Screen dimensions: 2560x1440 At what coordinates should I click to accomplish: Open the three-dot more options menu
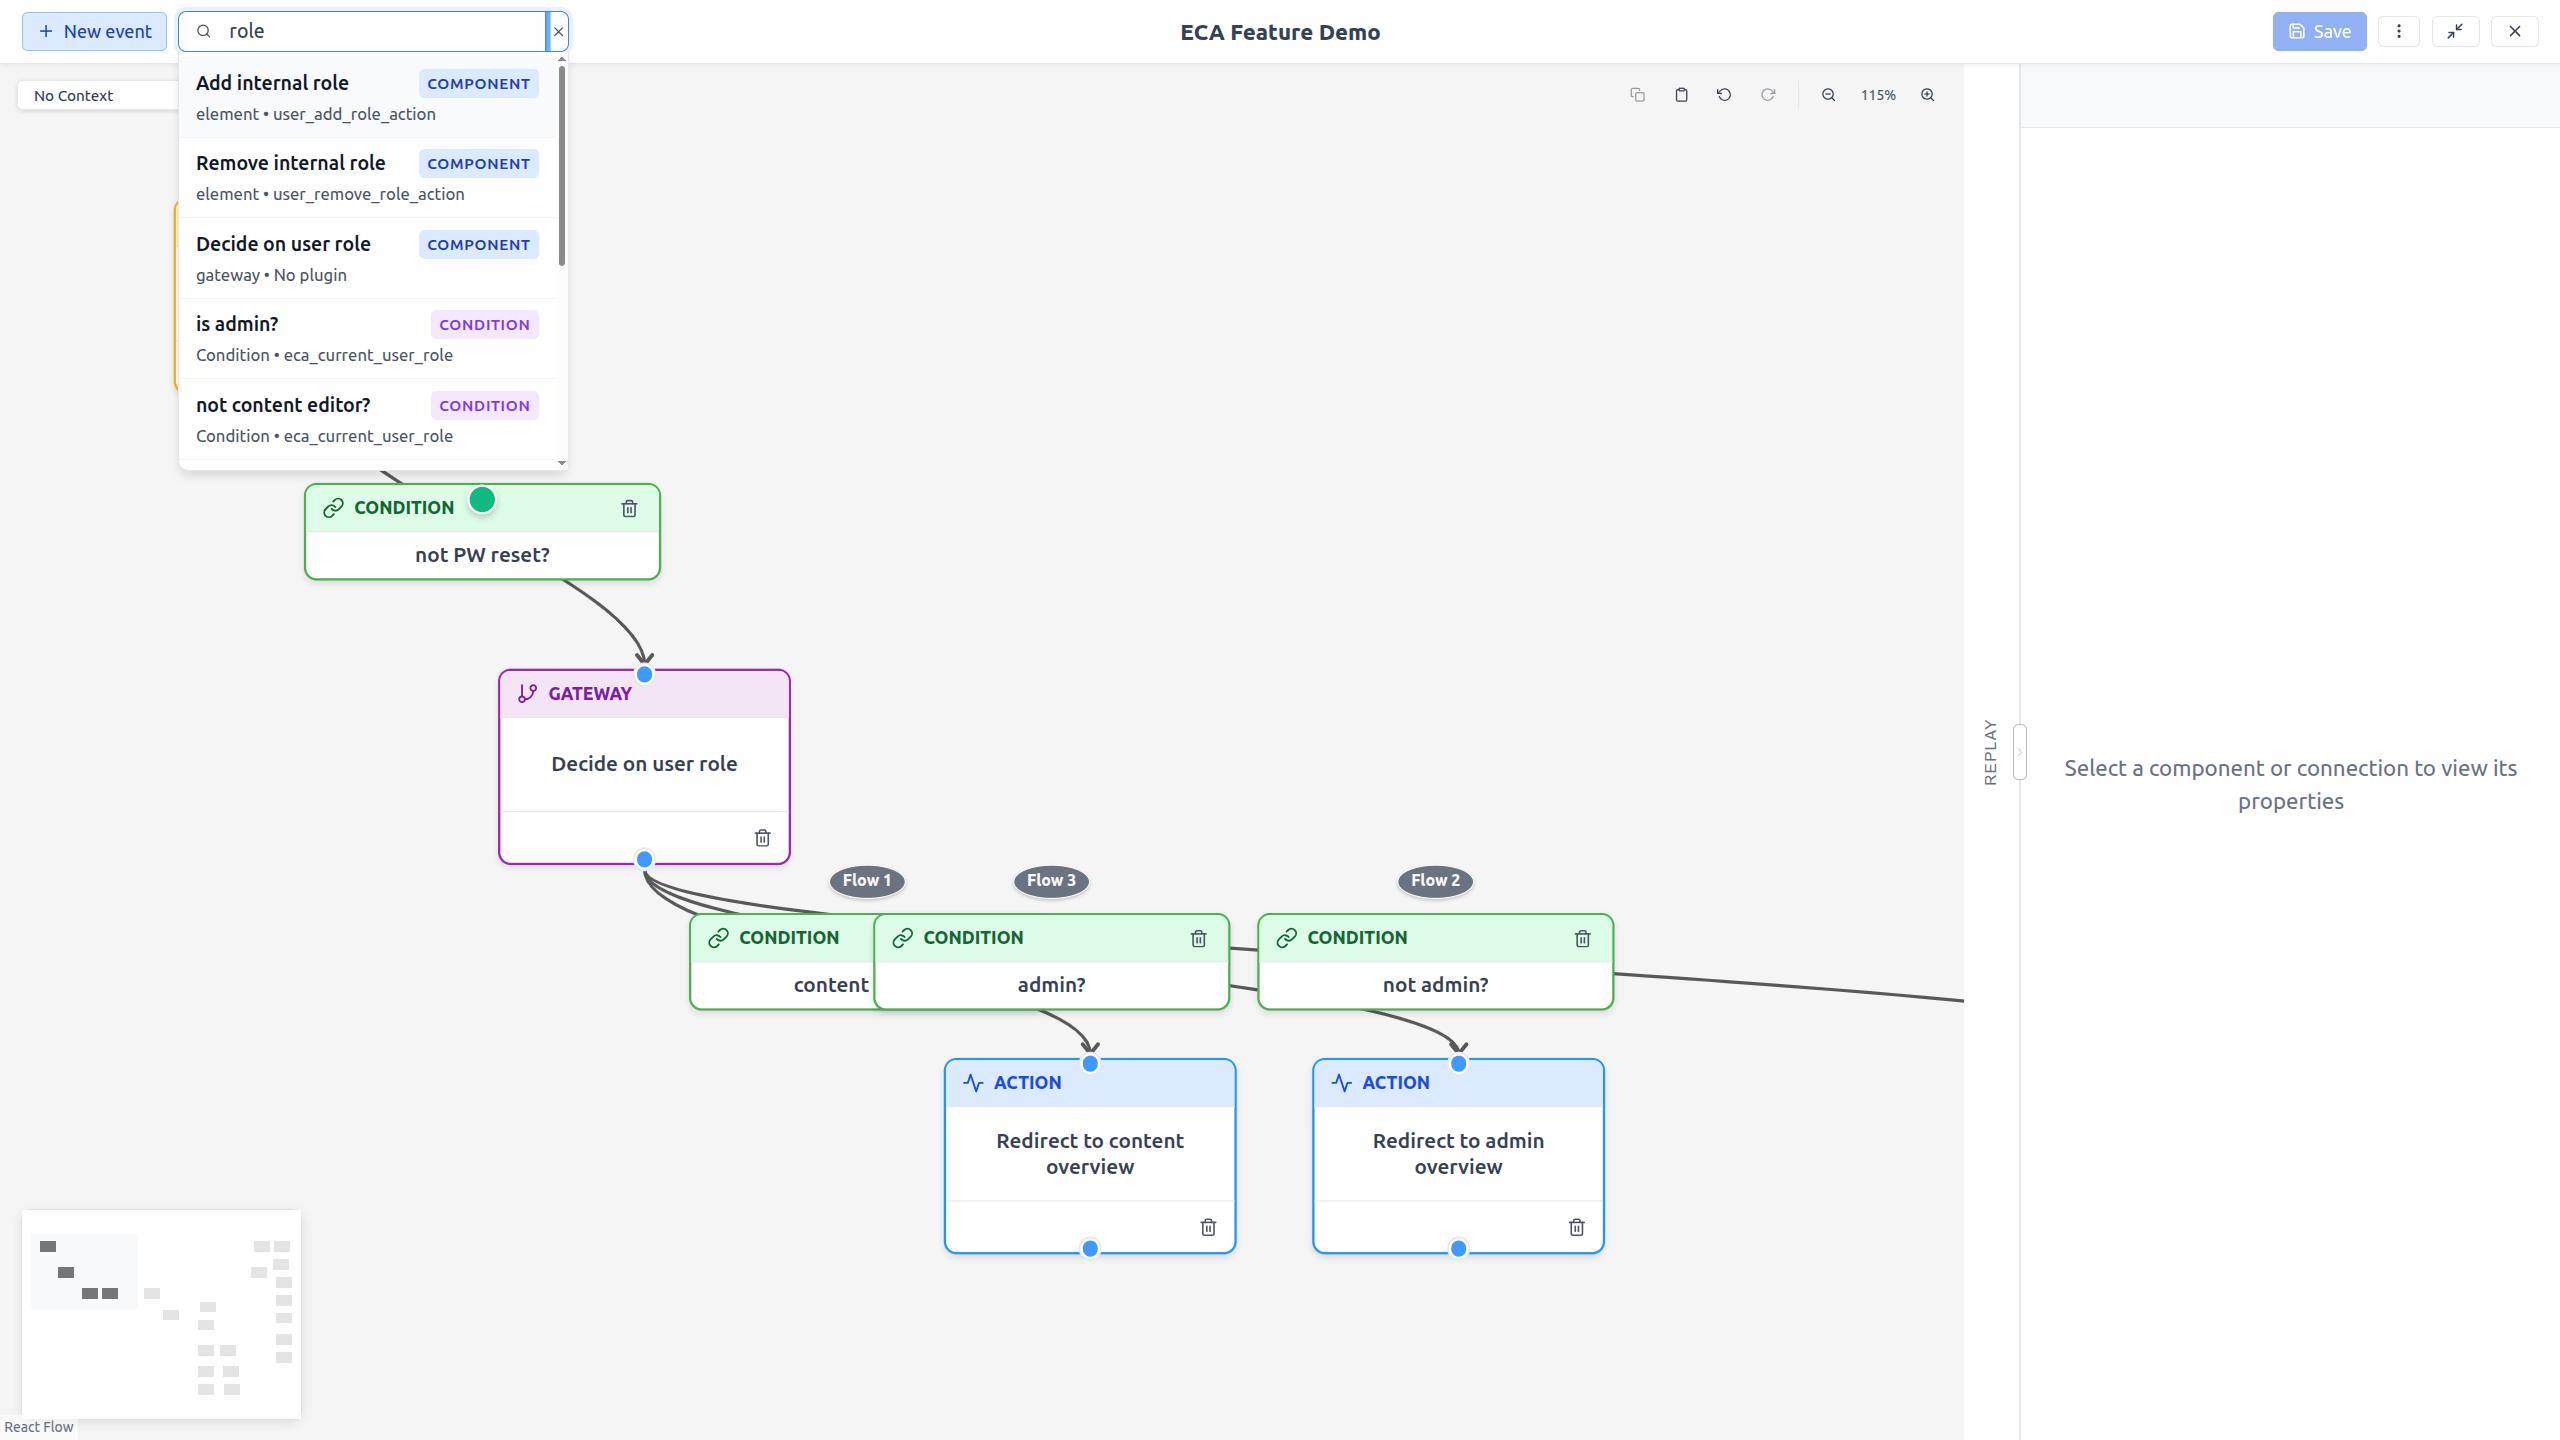(2398, 31)
